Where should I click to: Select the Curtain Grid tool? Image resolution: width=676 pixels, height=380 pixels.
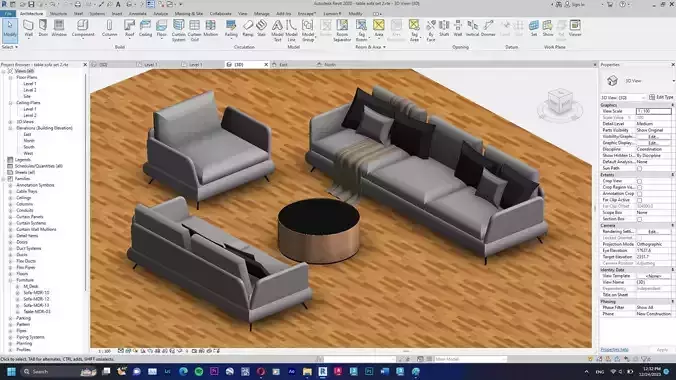(194, 31)
